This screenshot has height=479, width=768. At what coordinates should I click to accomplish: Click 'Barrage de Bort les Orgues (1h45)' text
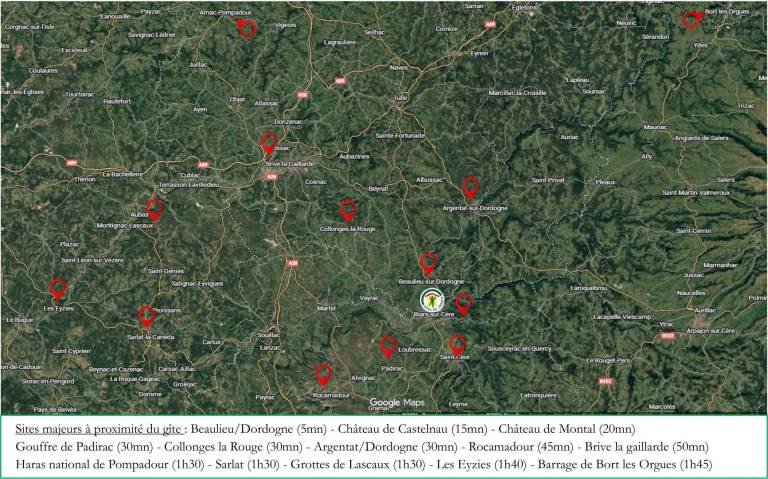pyautogui.click(x=625, y=464)
